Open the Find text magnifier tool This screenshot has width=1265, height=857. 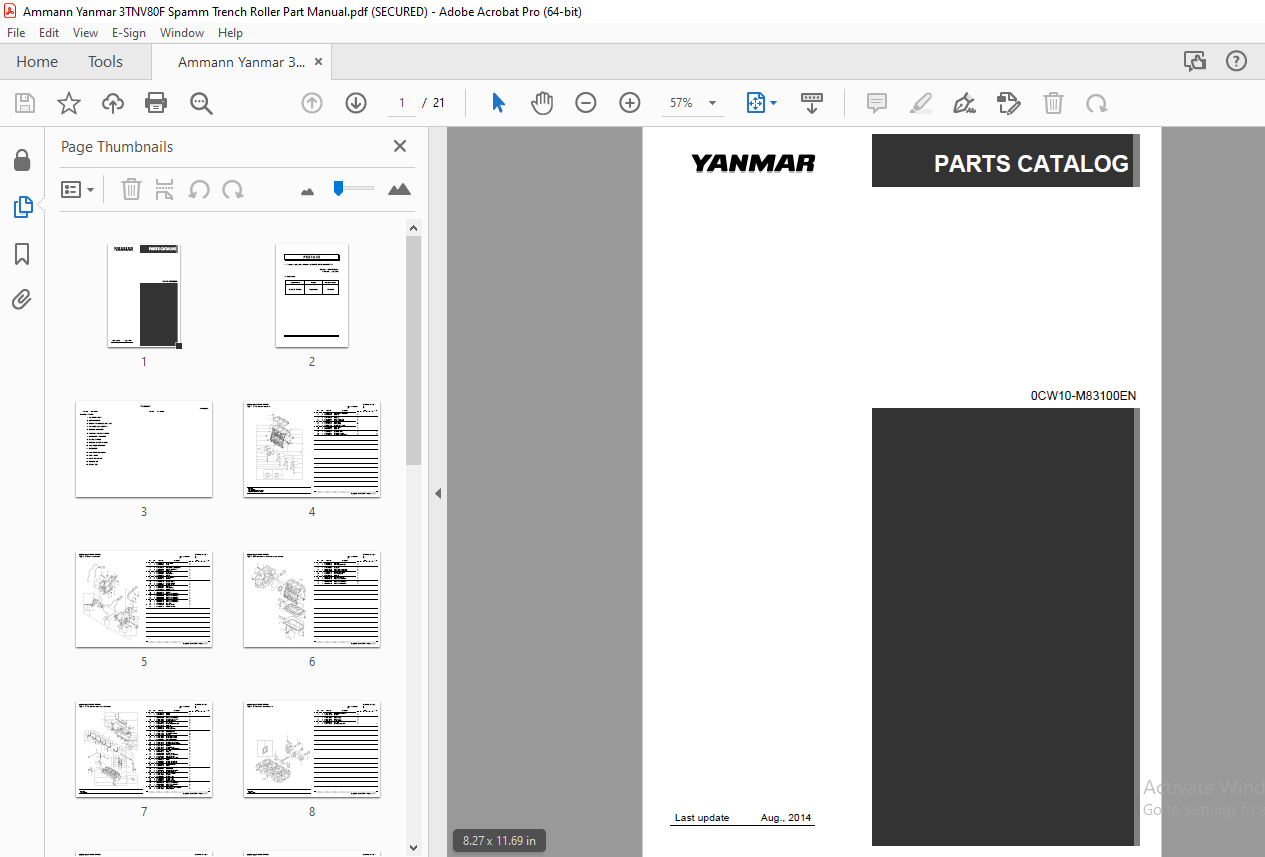pos(201,103)
